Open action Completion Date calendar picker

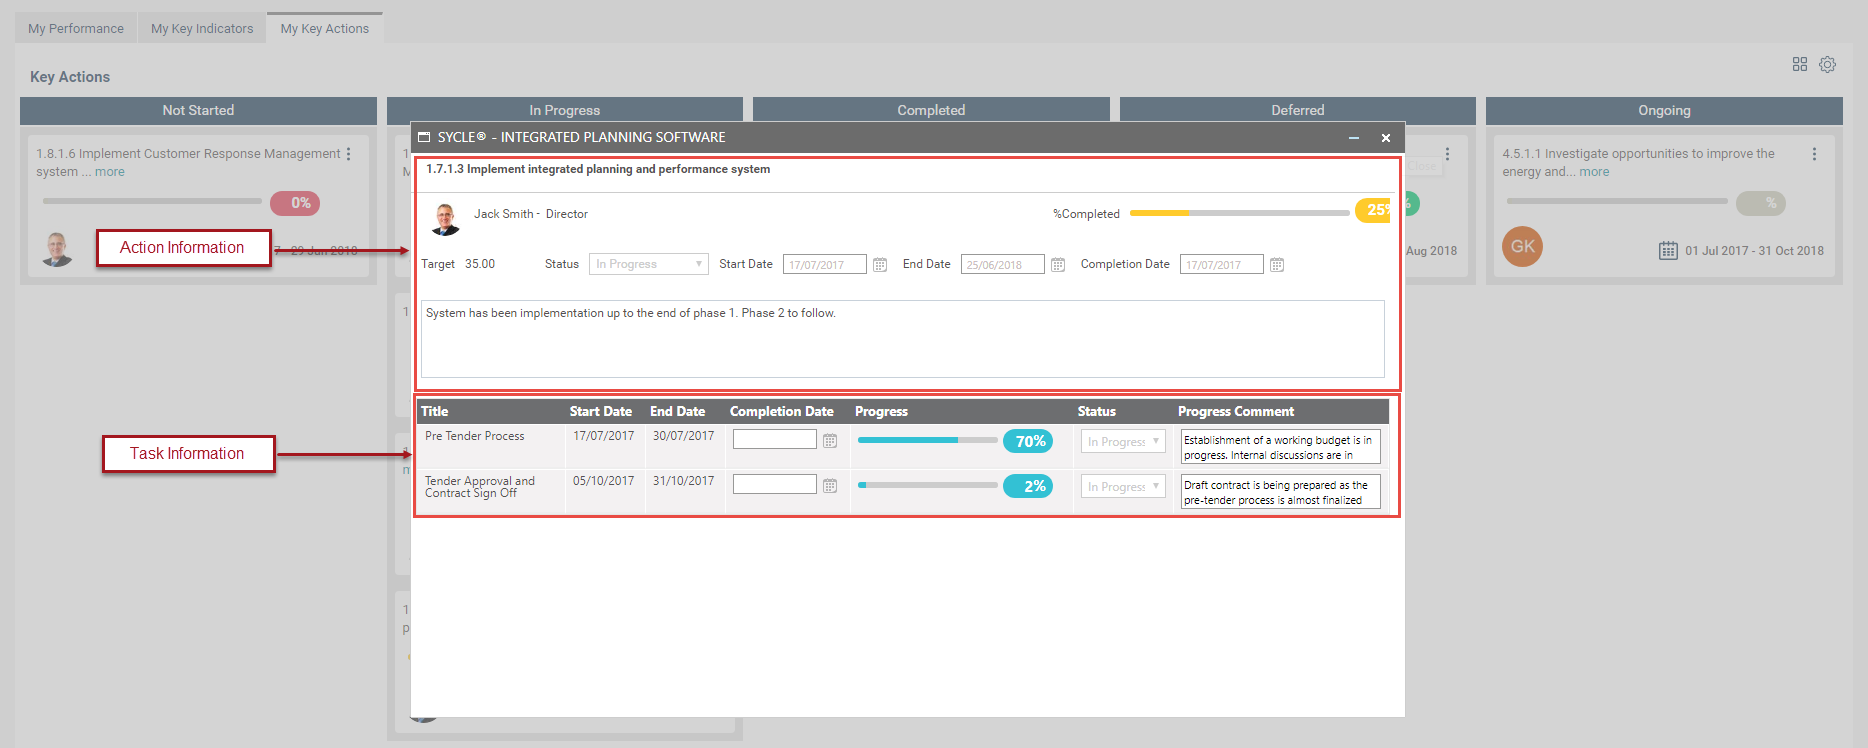[1277, 265]
